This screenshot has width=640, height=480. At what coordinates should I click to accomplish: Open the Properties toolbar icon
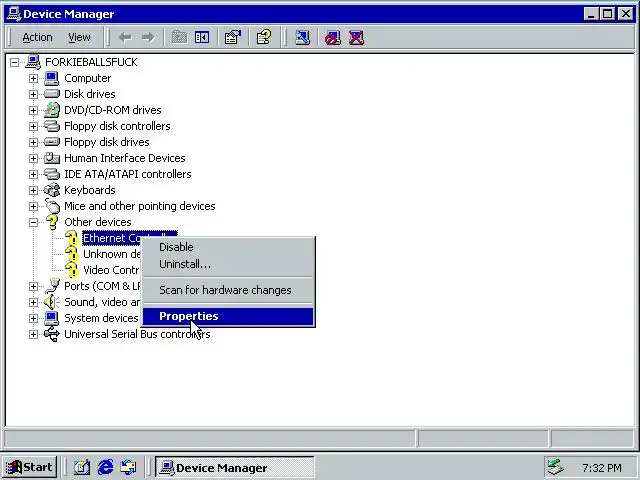pos(233,38)
